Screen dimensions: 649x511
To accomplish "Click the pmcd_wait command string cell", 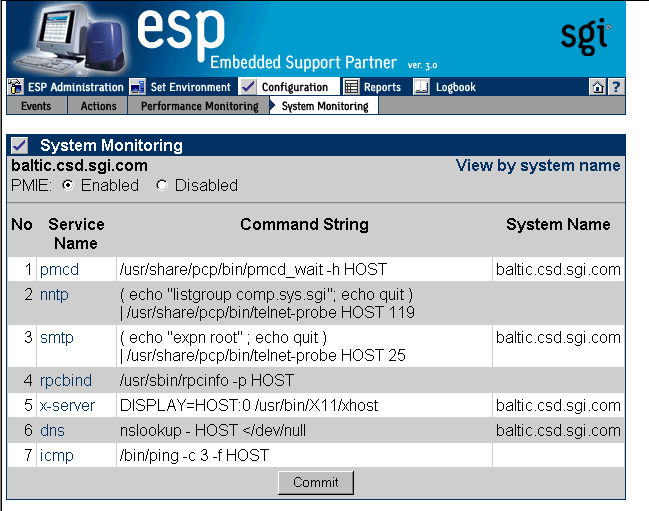I will coord(304,269).
